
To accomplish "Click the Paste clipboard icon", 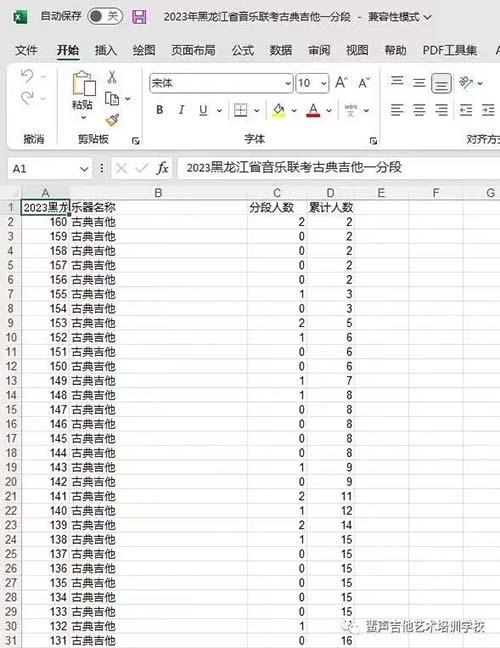I will tap(84, 83).
